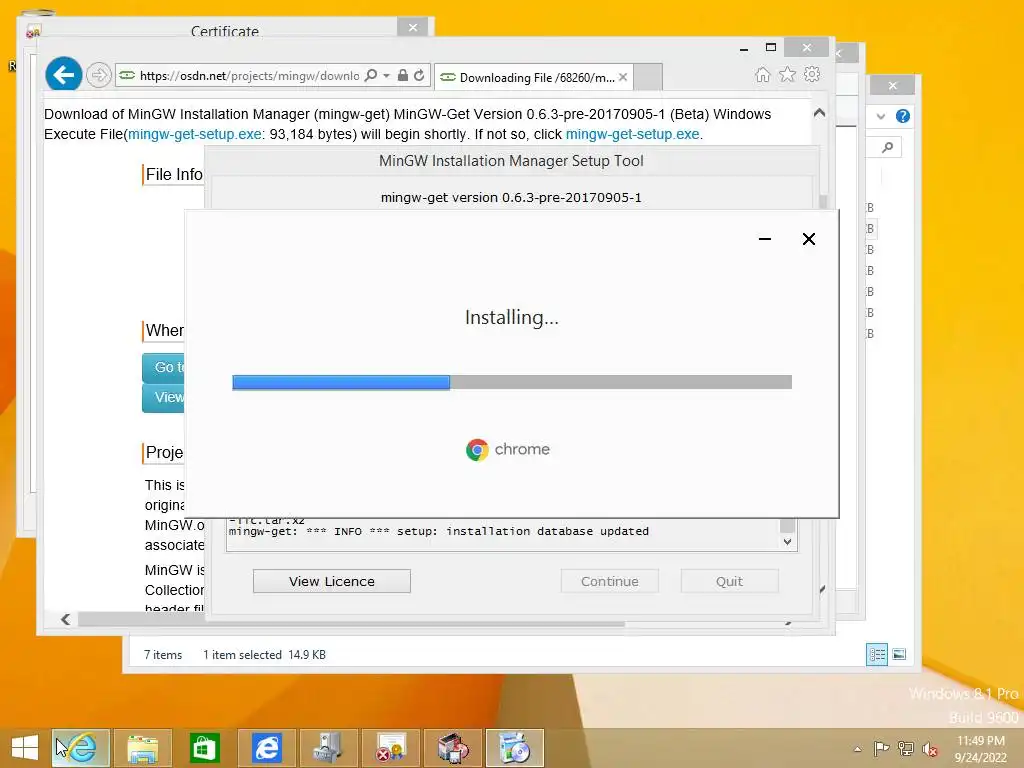Screen dimensions: 1024x768
Task: Click the MinGW Installation Manager Setup Tool title
Action: 511,161
